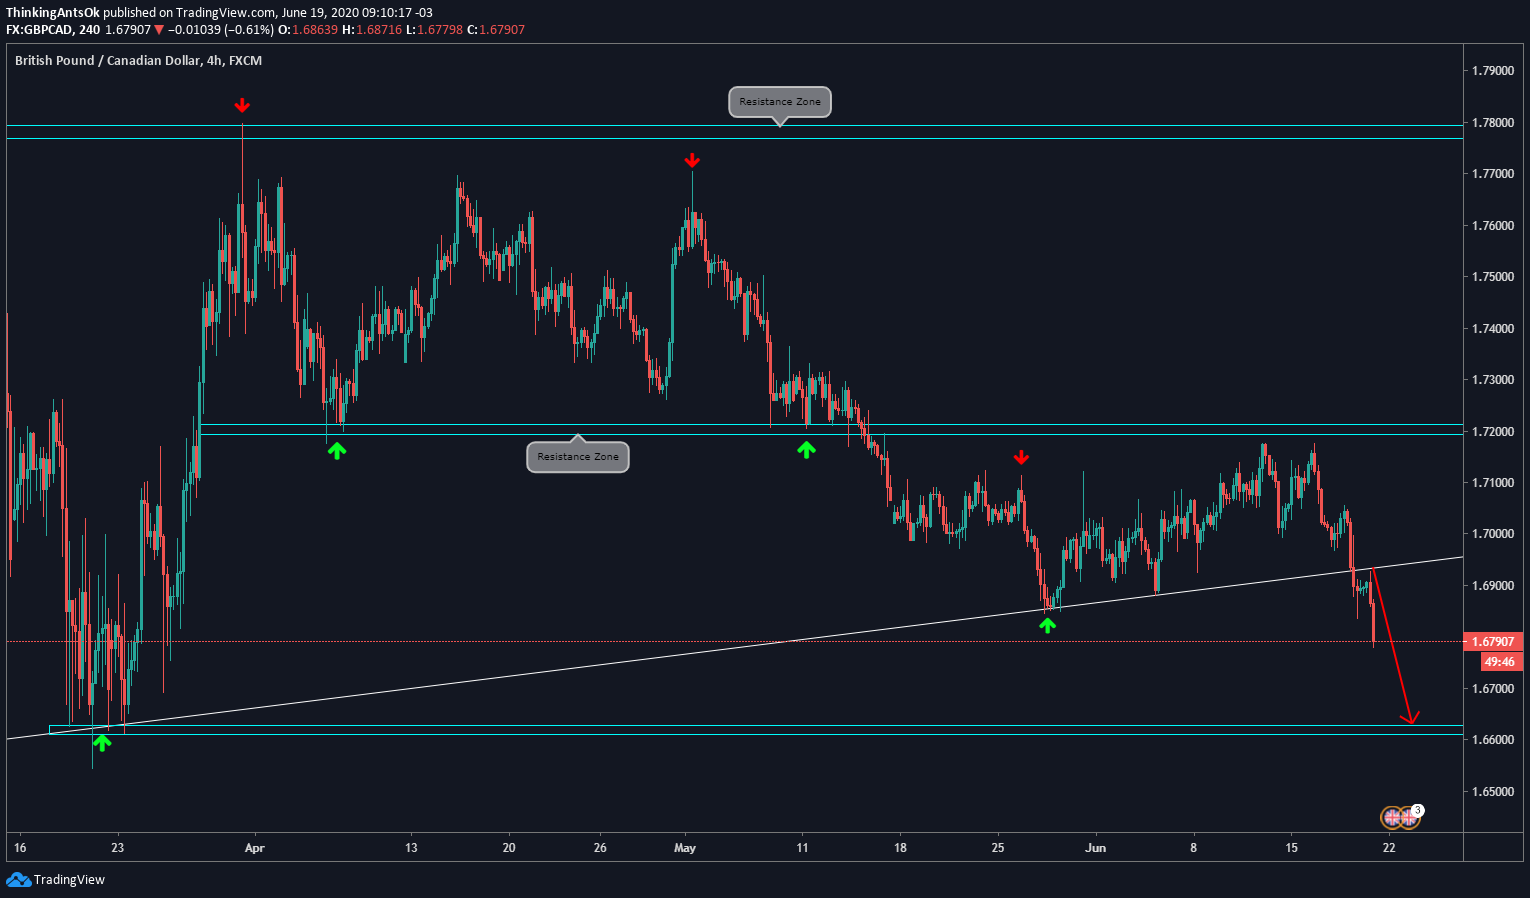Screen dimensions: 1530x898
Task: Click the 22 date label on the time axis
Action: (x=1389, y=848)
